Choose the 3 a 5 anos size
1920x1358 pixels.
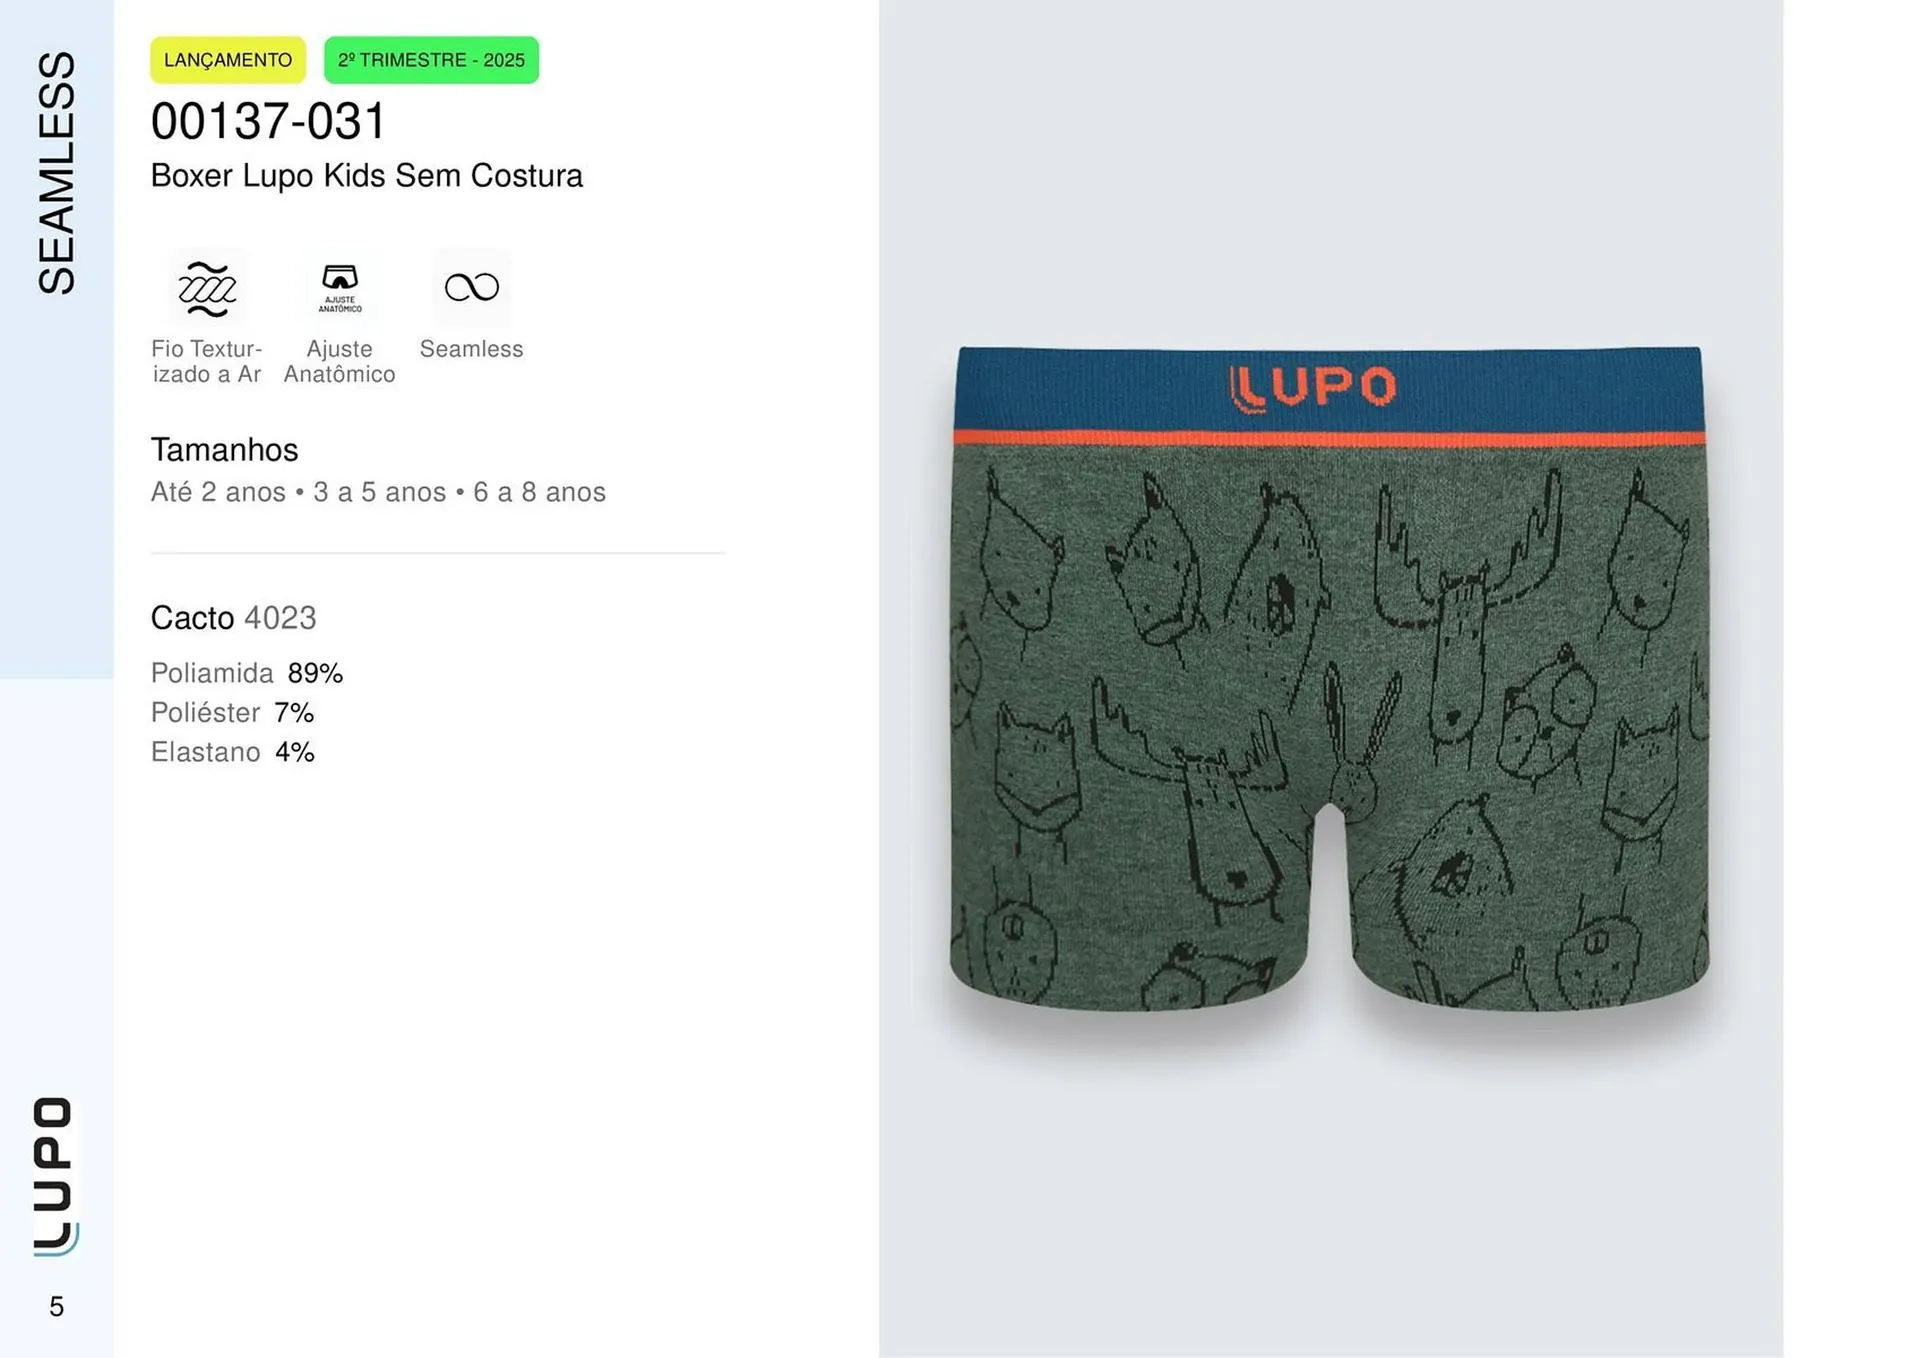(x=379, y=492)
